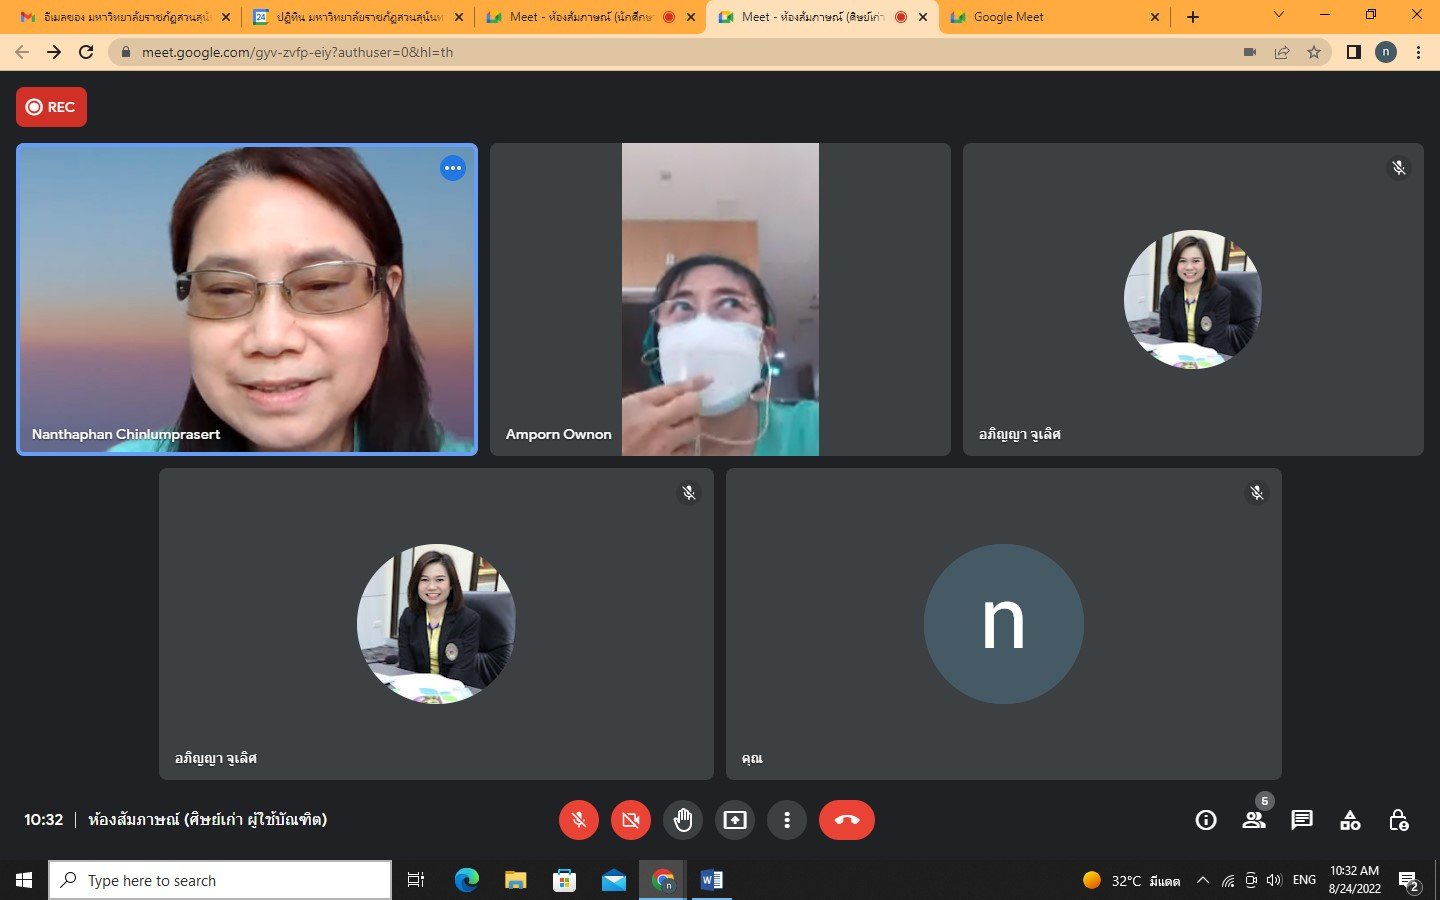Show the participants list
The height and width of the screenshot is (900, 1440).
pos(1253,820)
